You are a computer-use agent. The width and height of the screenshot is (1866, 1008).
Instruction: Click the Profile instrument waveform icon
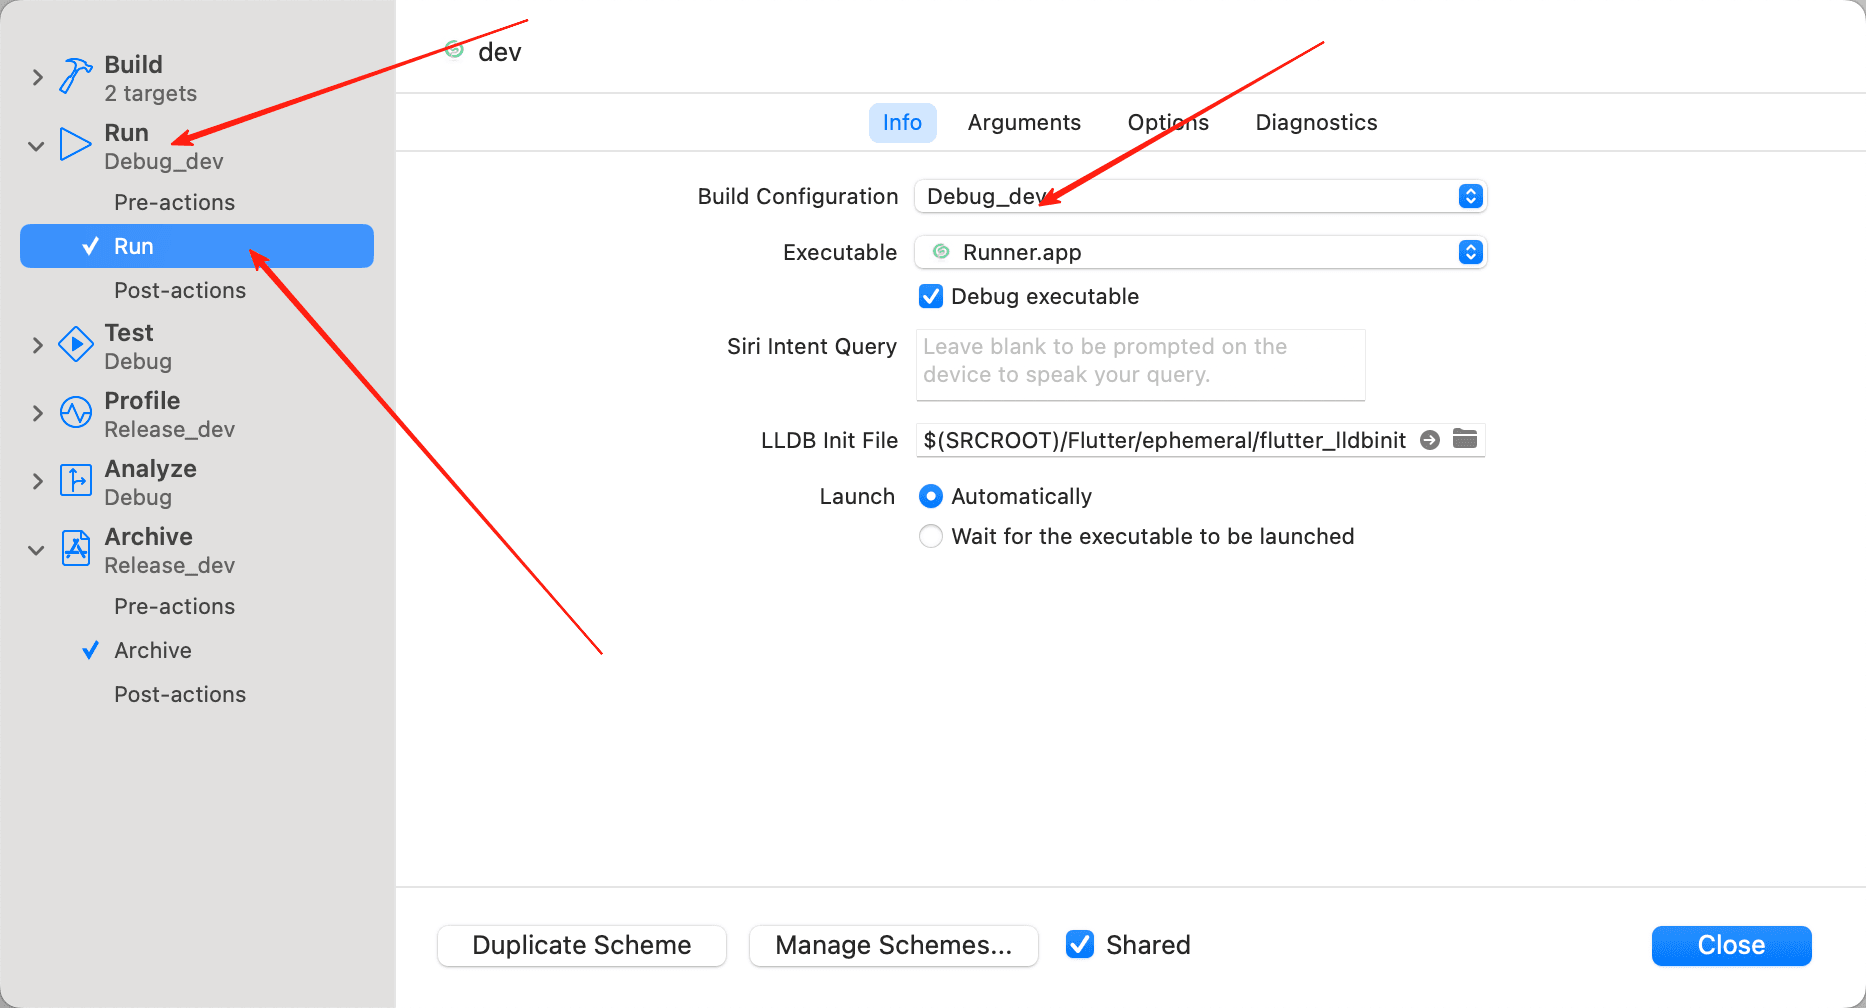(x=75, y=412)
